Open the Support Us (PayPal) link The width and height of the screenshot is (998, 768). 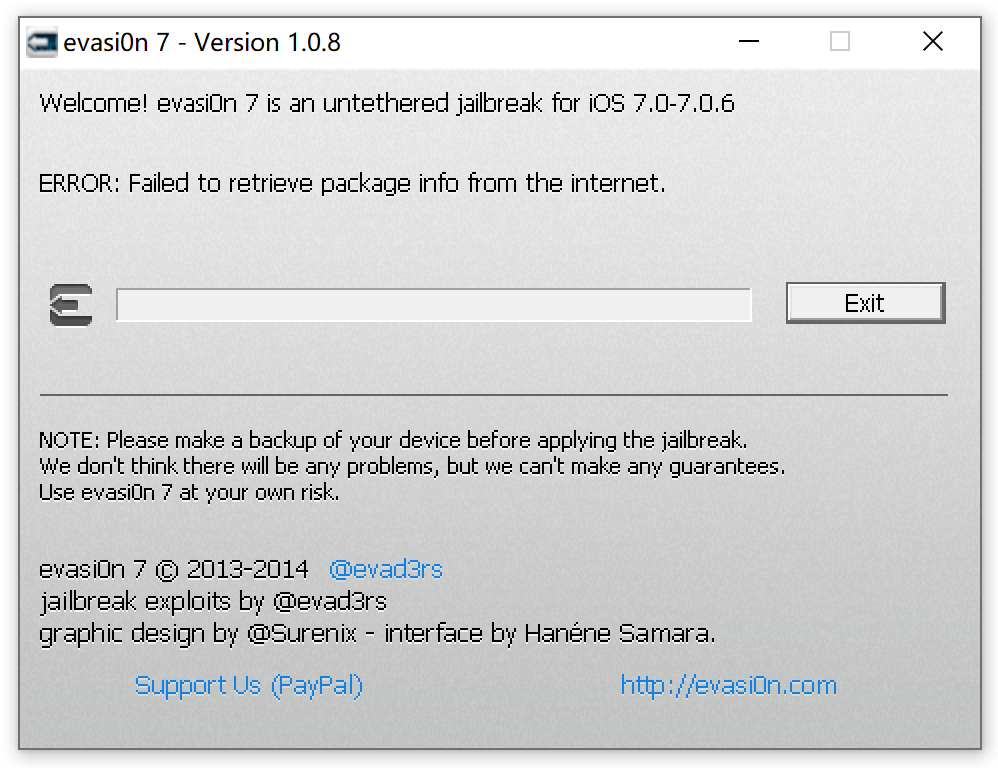coord(248,685)
